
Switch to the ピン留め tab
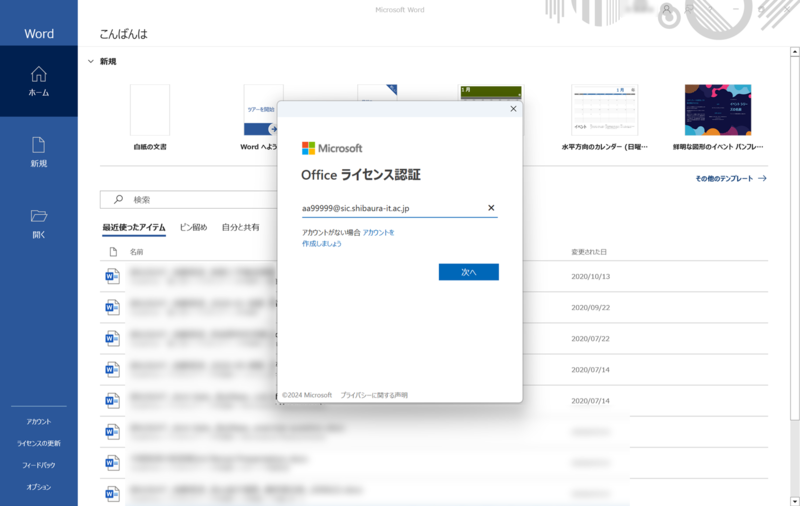point(193,228)
